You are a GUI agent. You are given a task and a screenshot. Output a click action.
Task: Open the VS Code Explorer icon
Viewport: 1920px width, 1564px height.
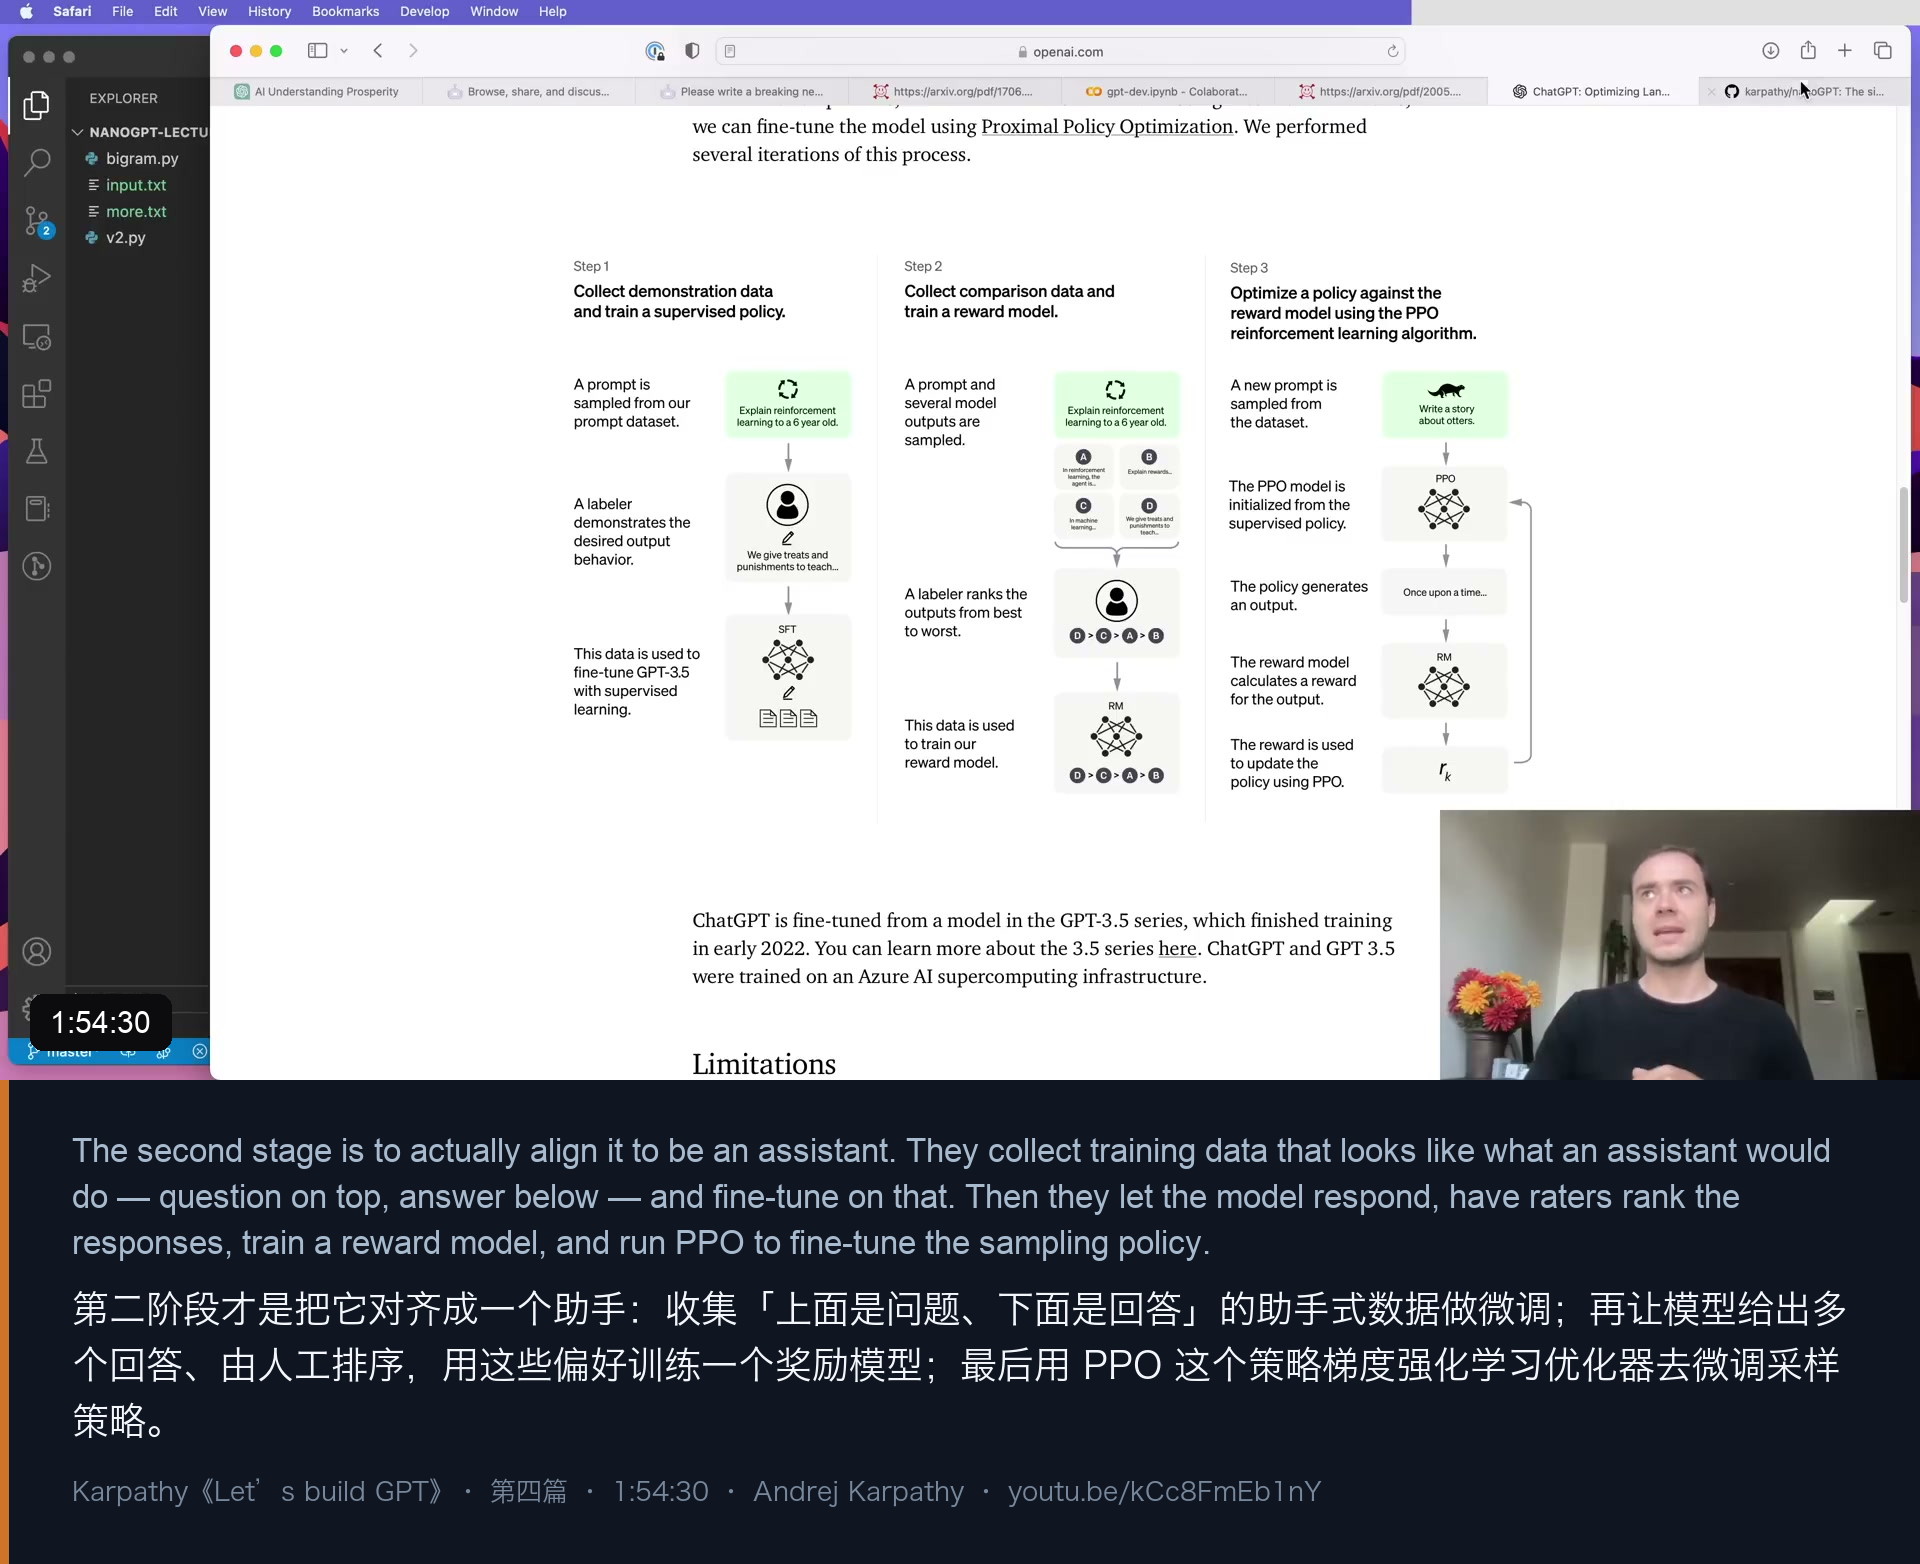pyautogui.click(x=37, y=105)
